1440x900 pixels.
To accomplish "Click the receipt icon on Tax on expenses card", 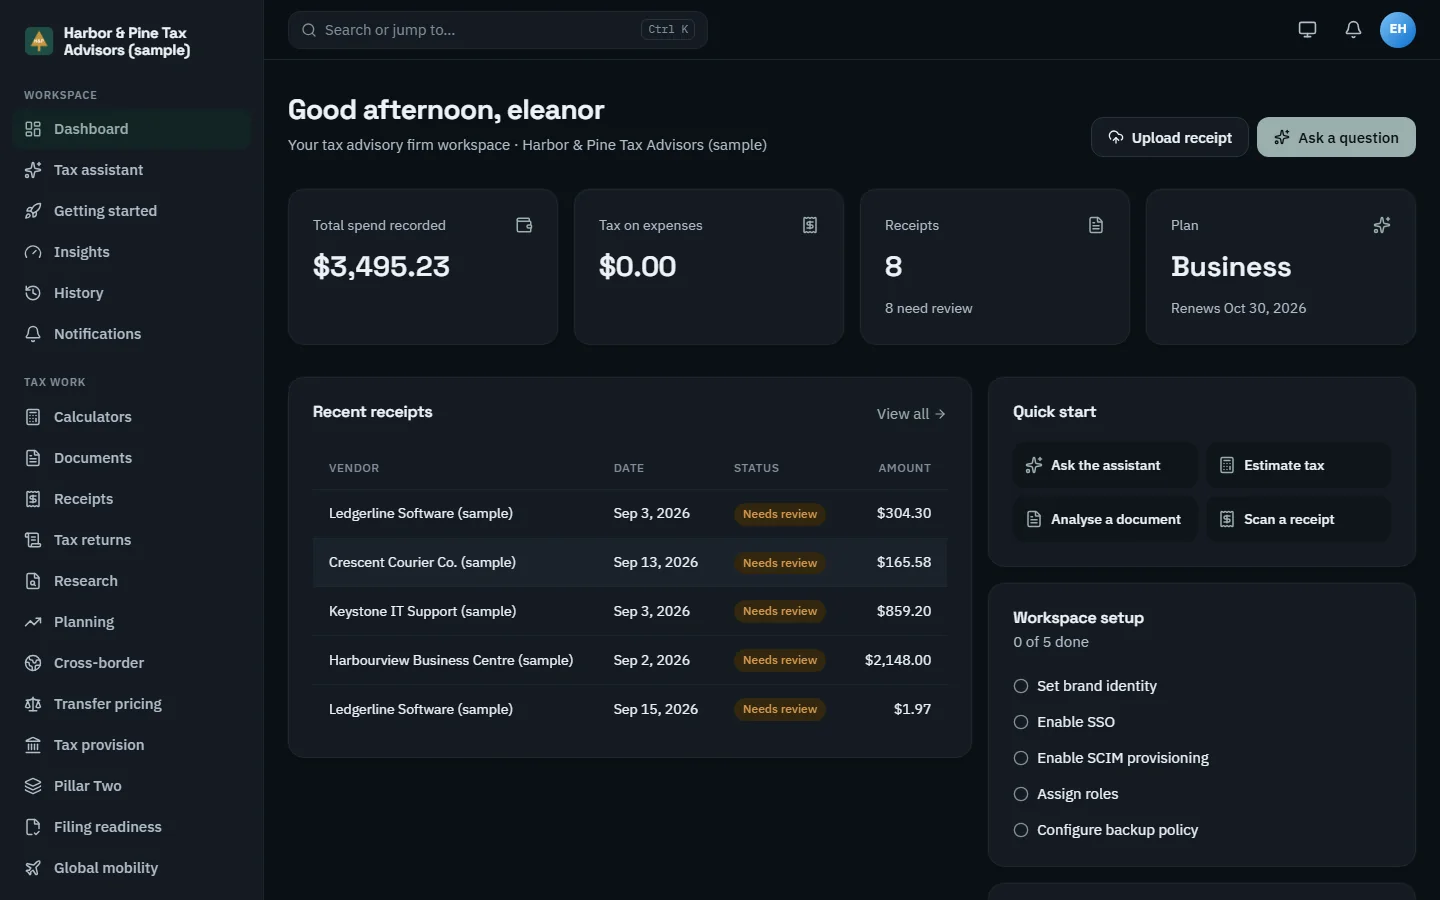I will click(x=810, y=225).
